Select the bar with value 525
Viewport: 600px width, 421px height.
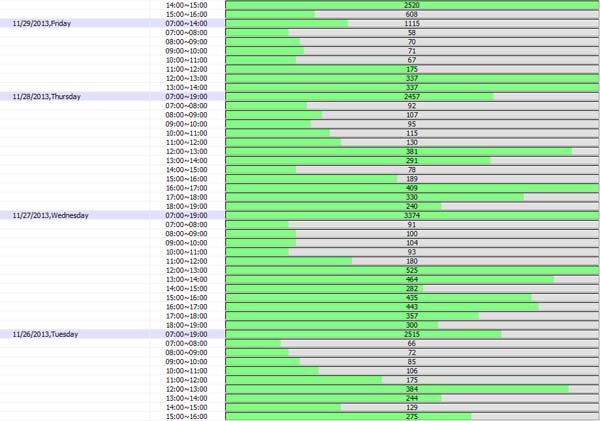pyautogui.click(x=411, y=270)
